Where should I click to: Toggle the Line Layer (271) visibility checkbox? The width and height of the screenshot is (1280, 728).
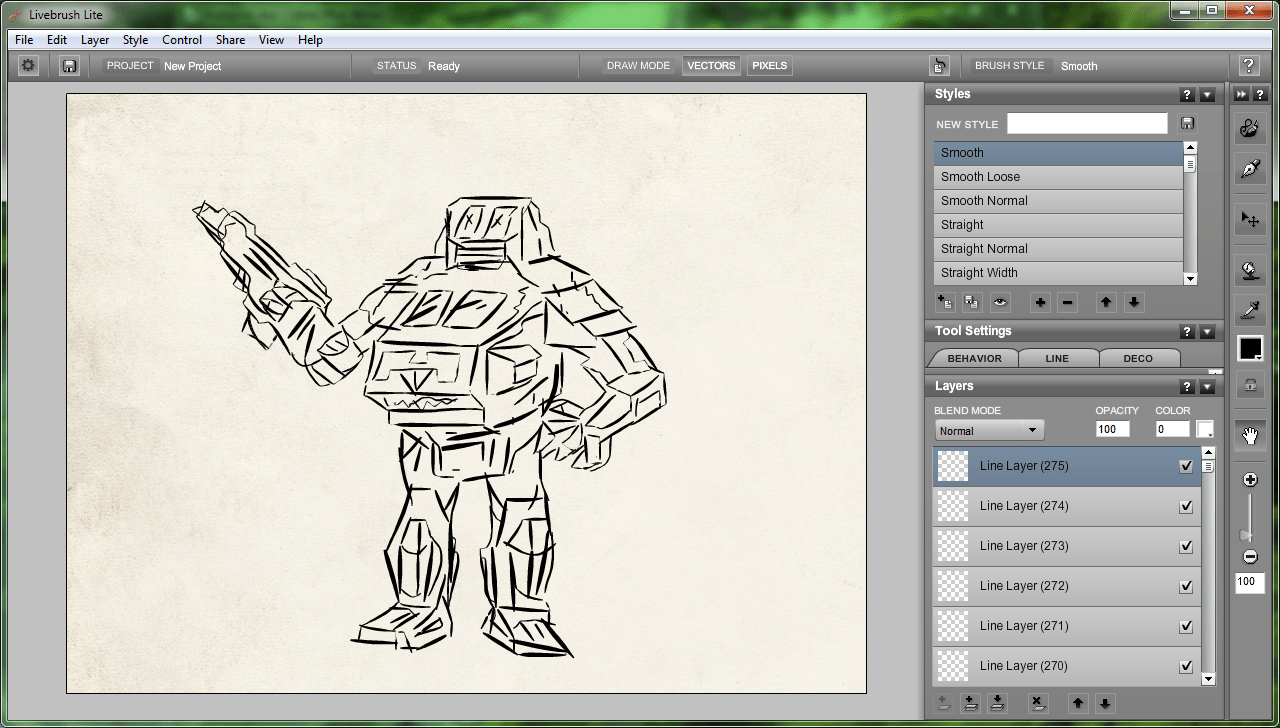(x=1186, y=627)
